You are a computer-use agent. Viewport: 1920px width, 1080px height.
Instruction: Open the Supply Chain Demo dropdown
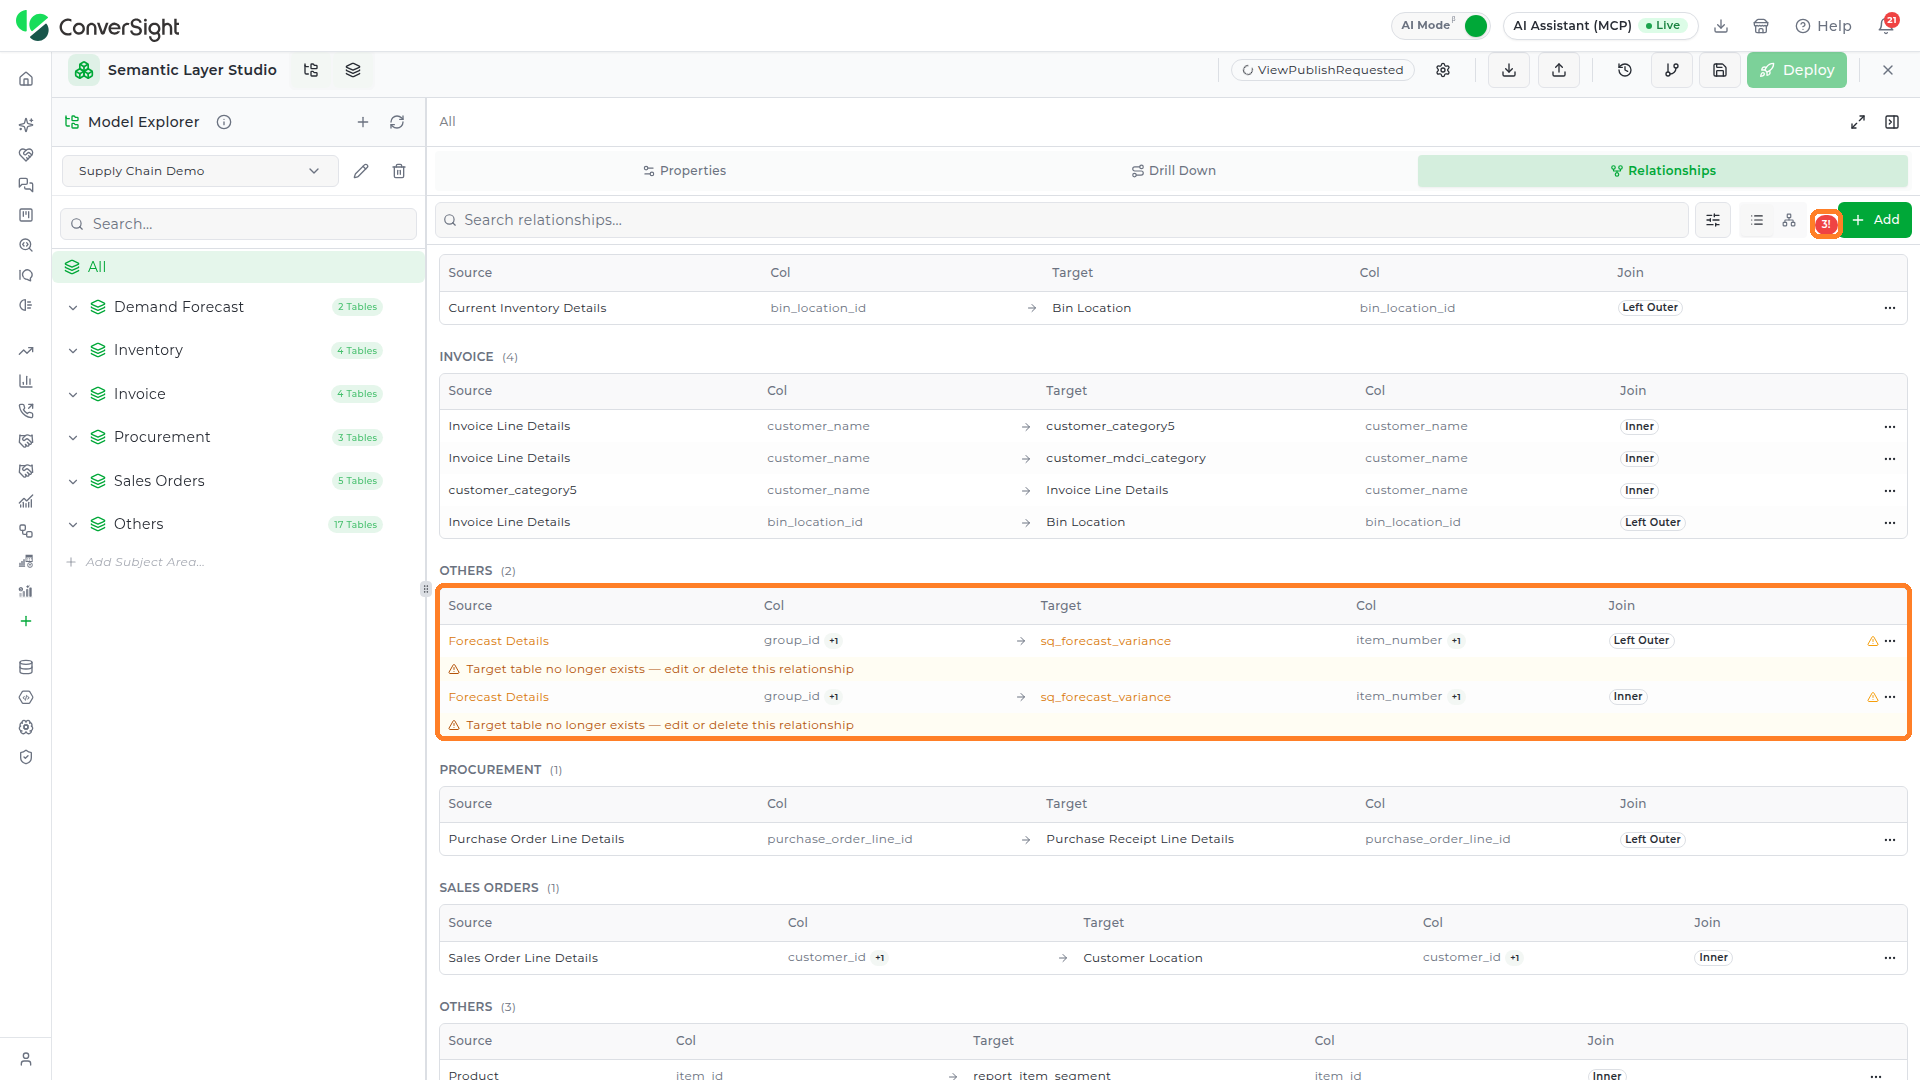[200, 171]
